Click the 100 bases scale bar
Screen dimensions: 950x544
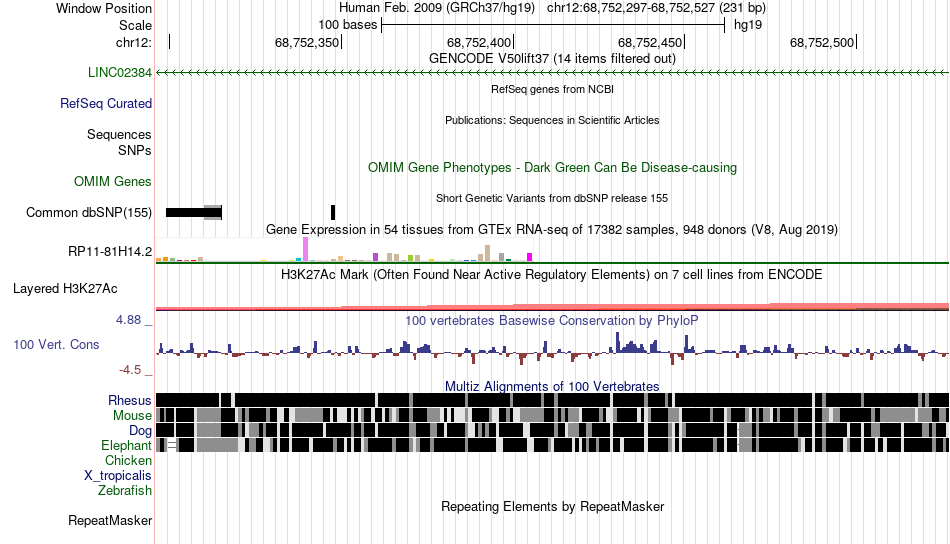click(x=553, y=25)
